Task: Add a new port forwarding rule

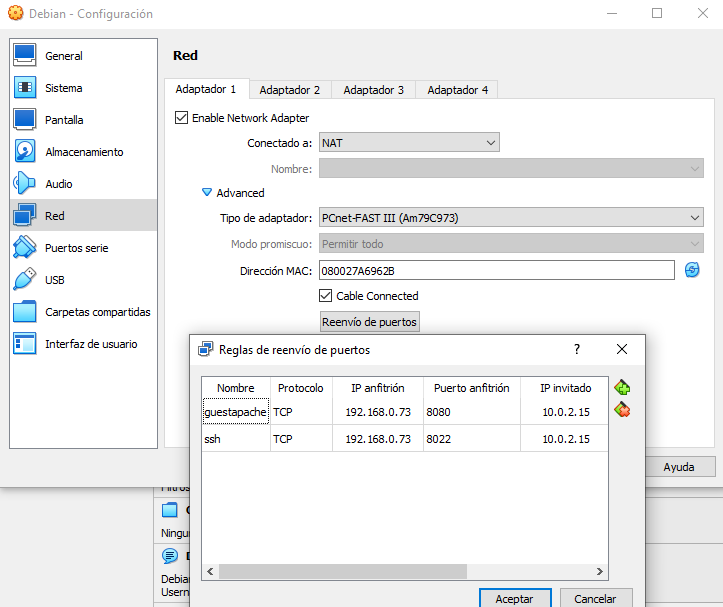Action: (622, 387)
